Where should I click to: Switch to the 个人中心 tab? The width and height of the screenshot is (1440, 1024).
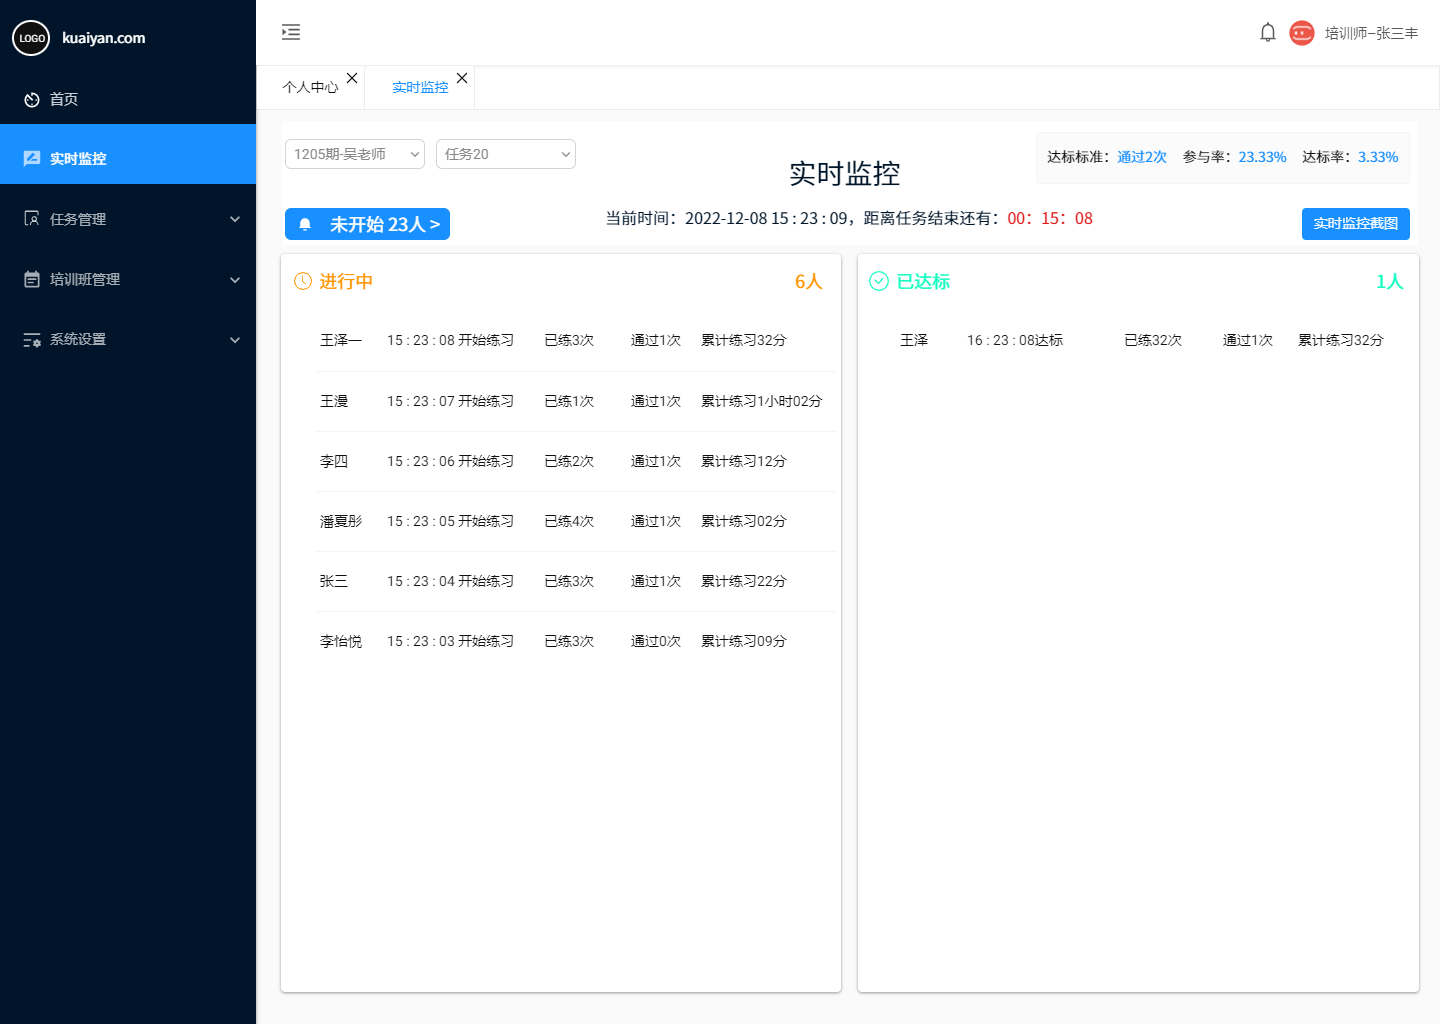[x=310, y=88]
